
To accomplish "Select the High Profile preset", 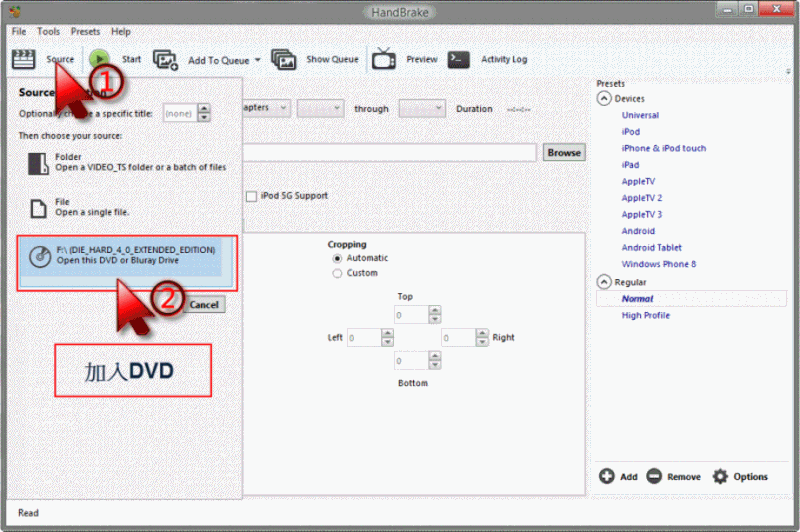I will tap(645, 315).
